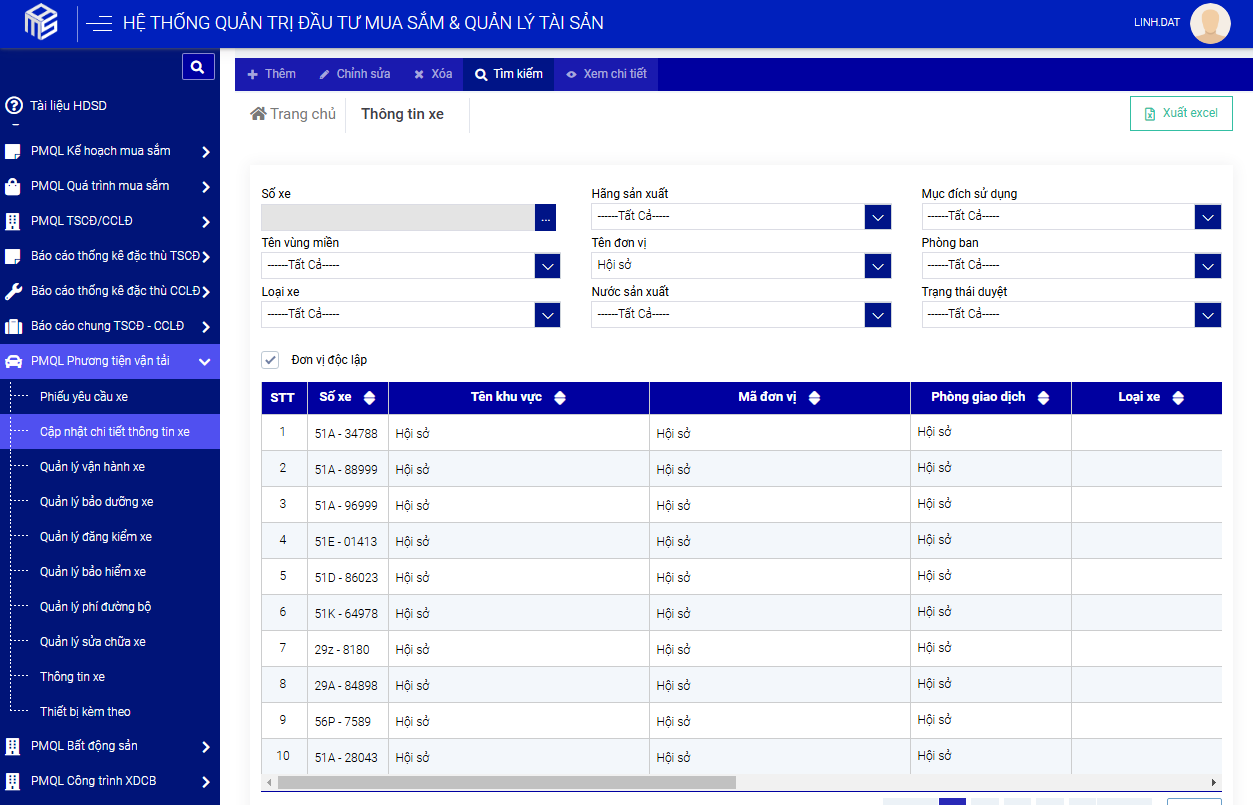The width and height of the screenshot is (1253, 805).
Task: Click the hamburger menu icon in header
Action: pos(99,24)
